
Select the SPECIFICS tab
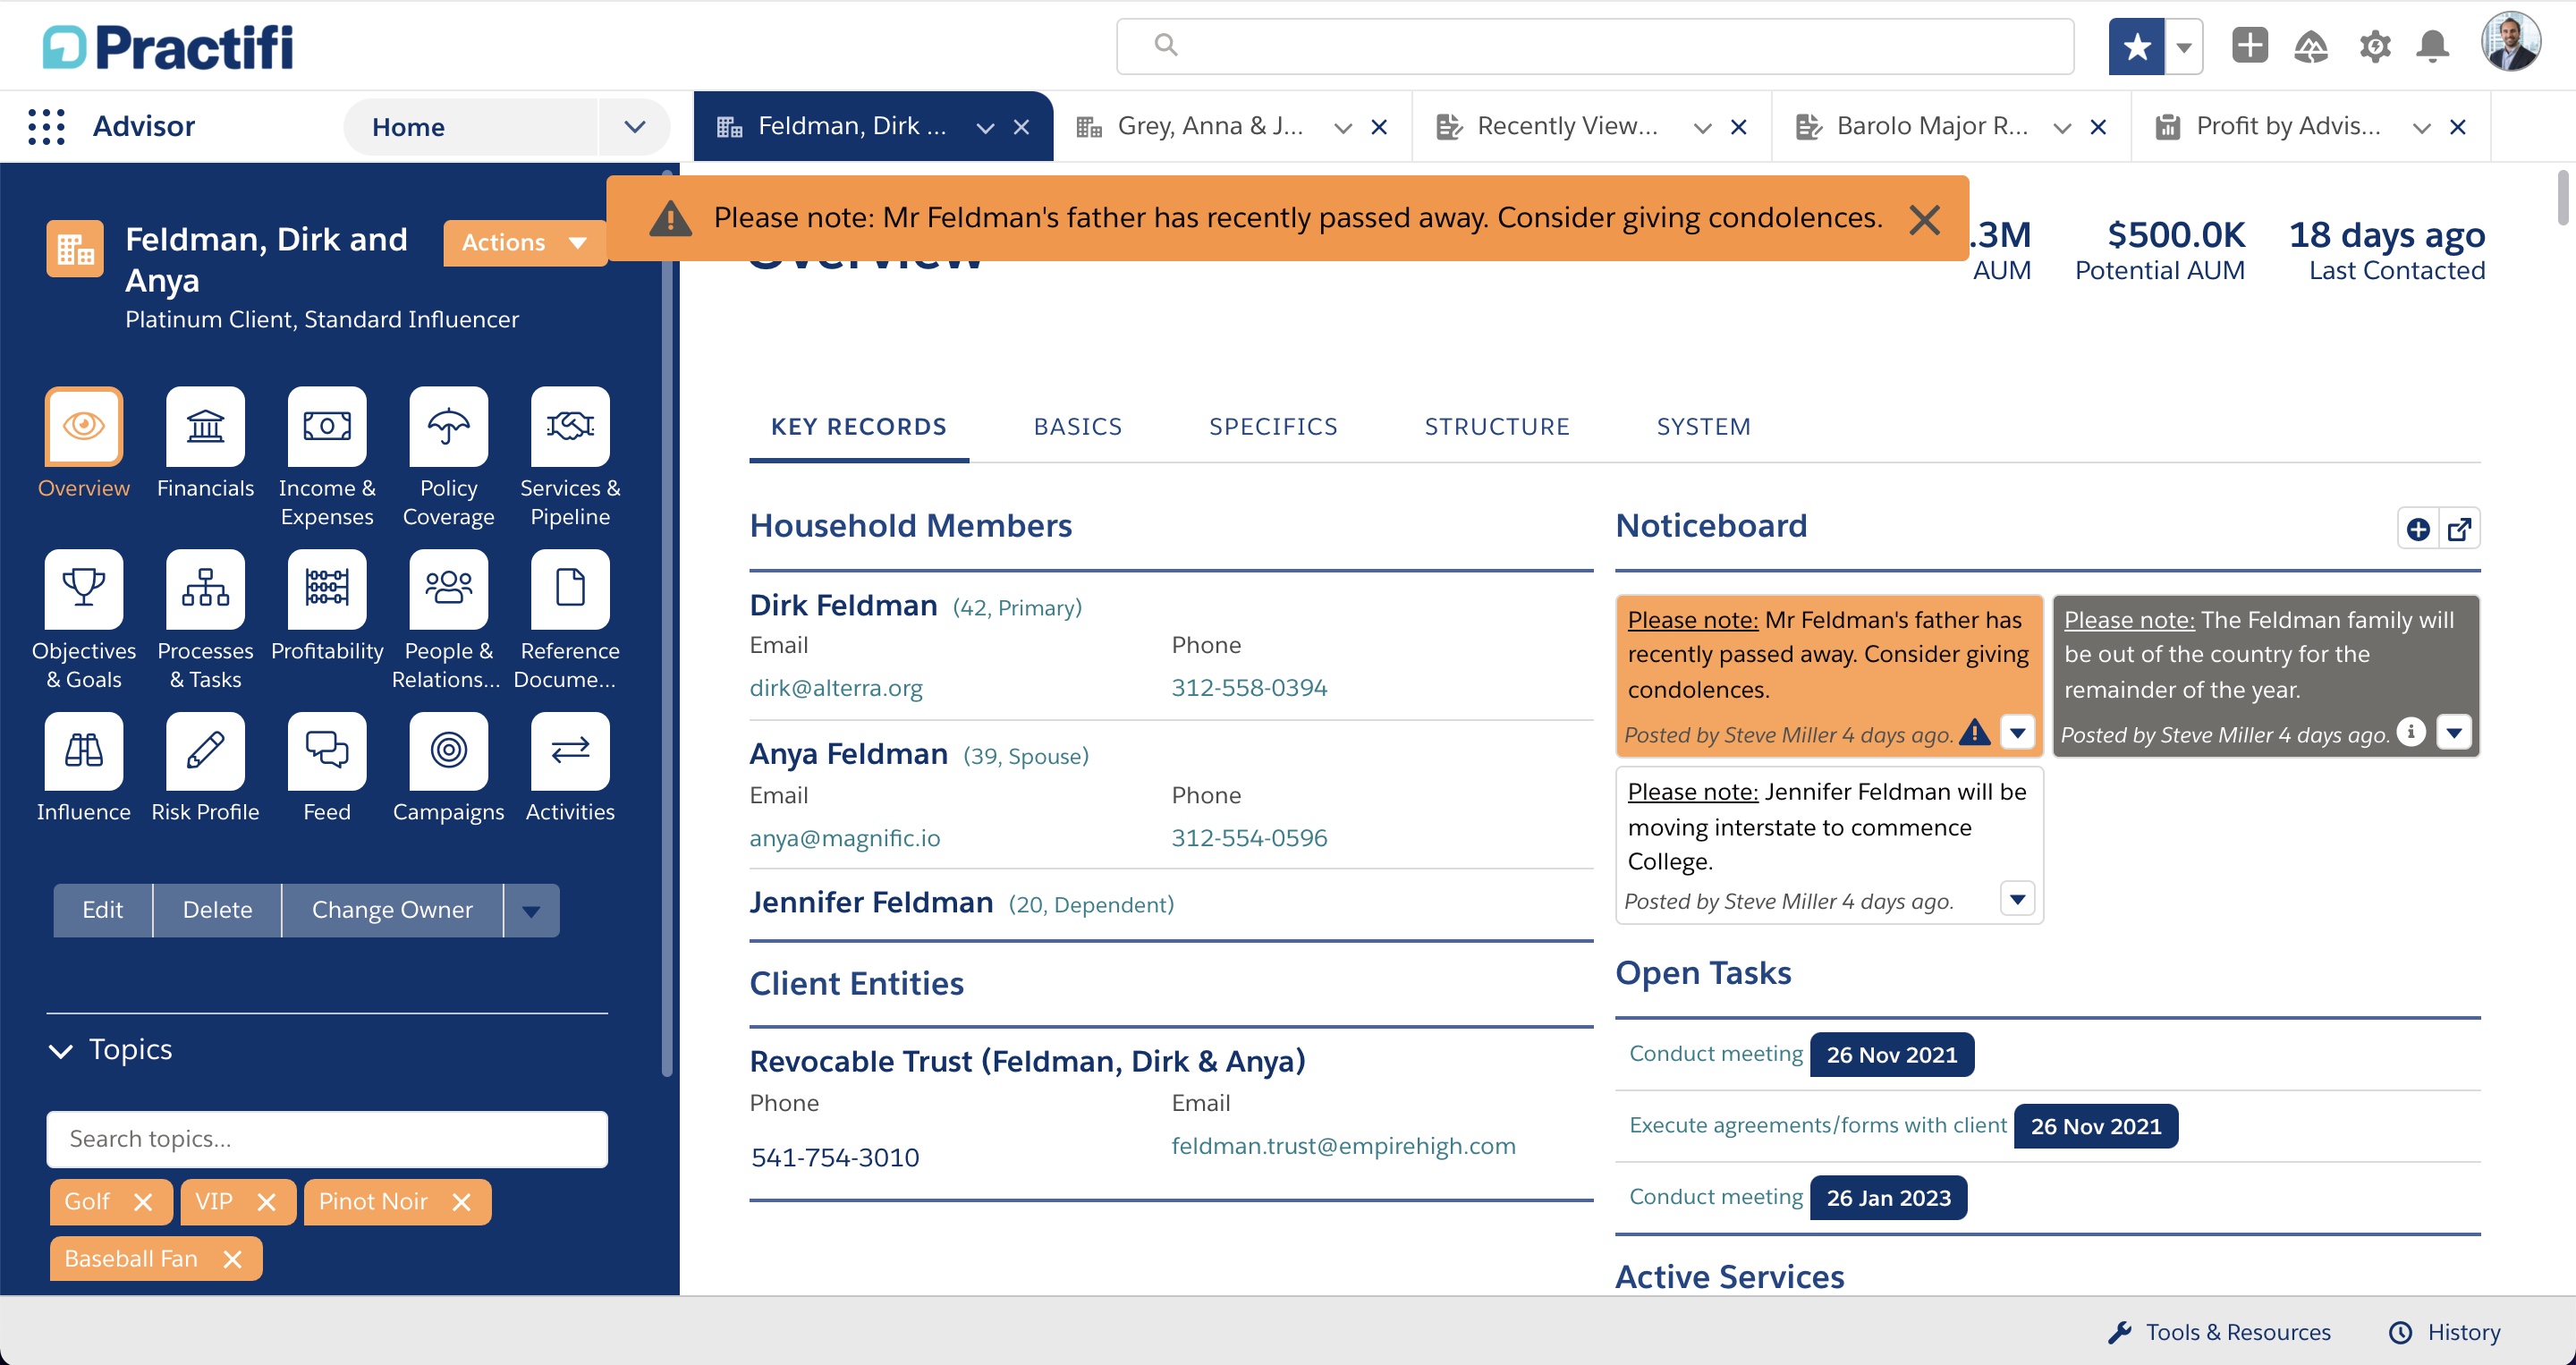pos(1273,427)
